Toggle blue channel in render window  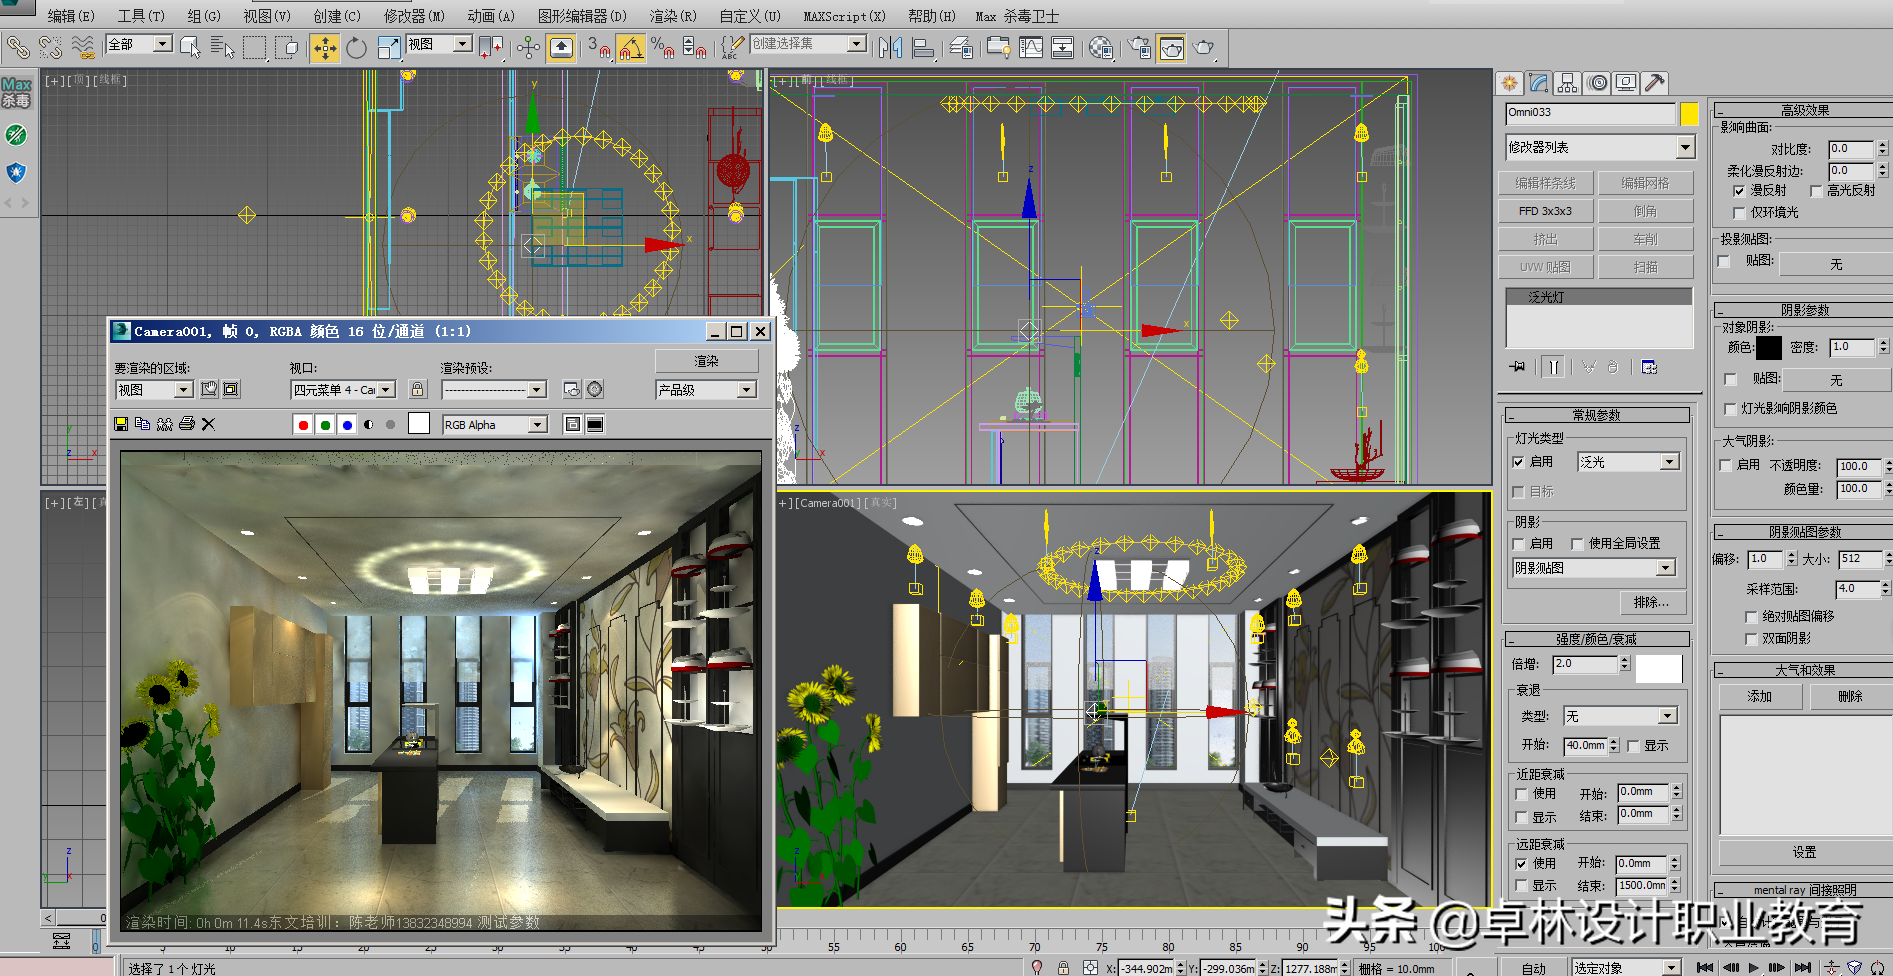pos(347,425)
